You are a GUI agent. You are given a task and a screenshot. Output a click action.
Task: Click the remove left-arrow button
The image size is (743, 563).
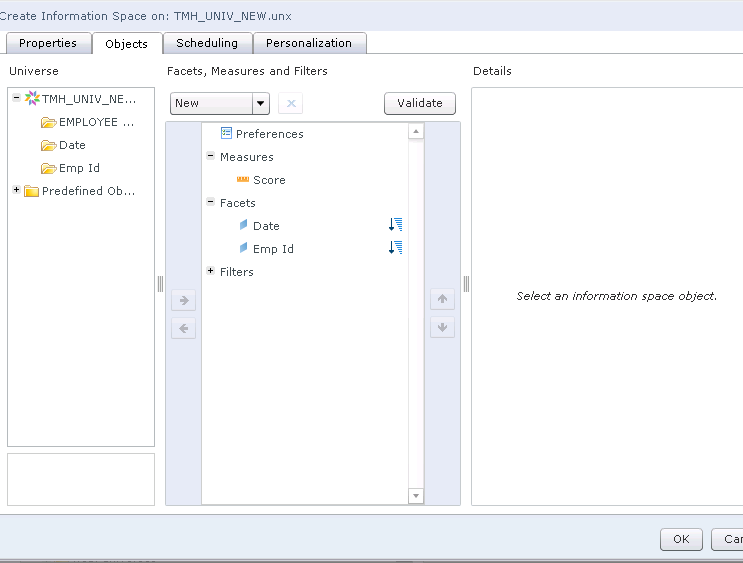pos(184,328)
